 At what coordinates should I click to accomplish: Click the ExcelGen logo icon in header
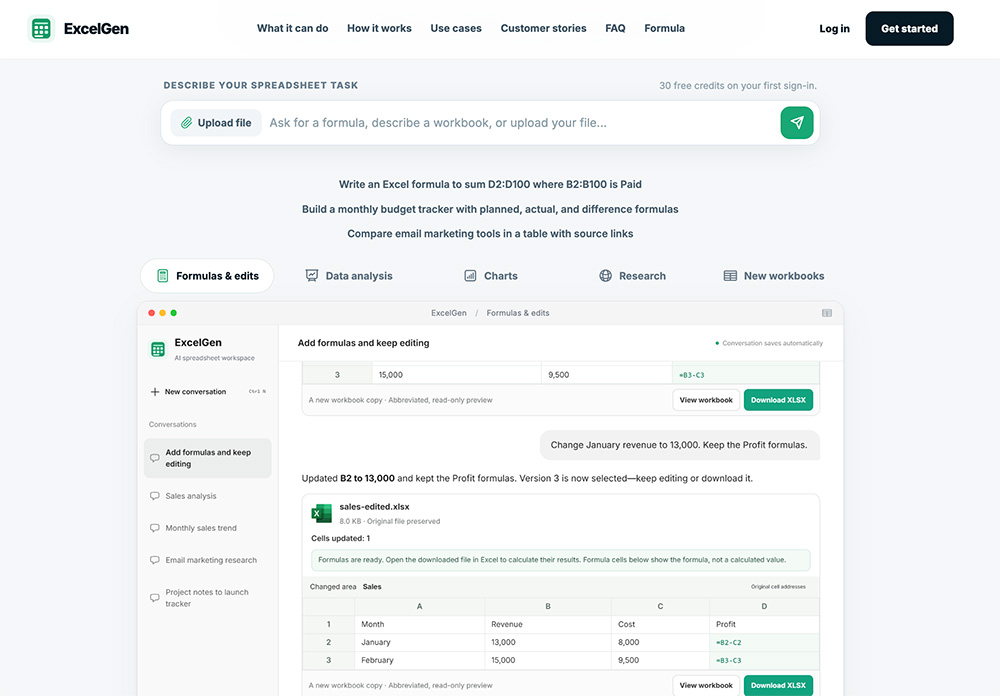pos(41,29)
